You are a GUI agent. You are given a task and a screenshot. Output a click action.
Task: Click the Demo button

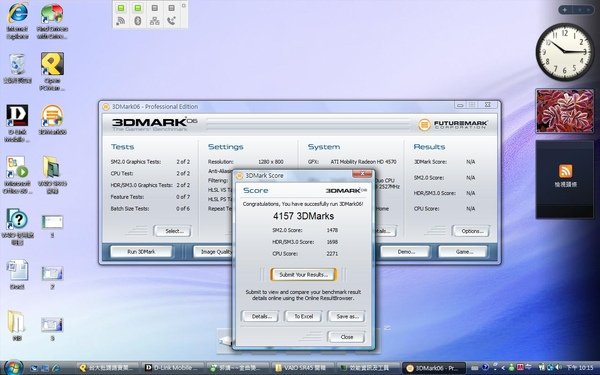pos(406,252)
